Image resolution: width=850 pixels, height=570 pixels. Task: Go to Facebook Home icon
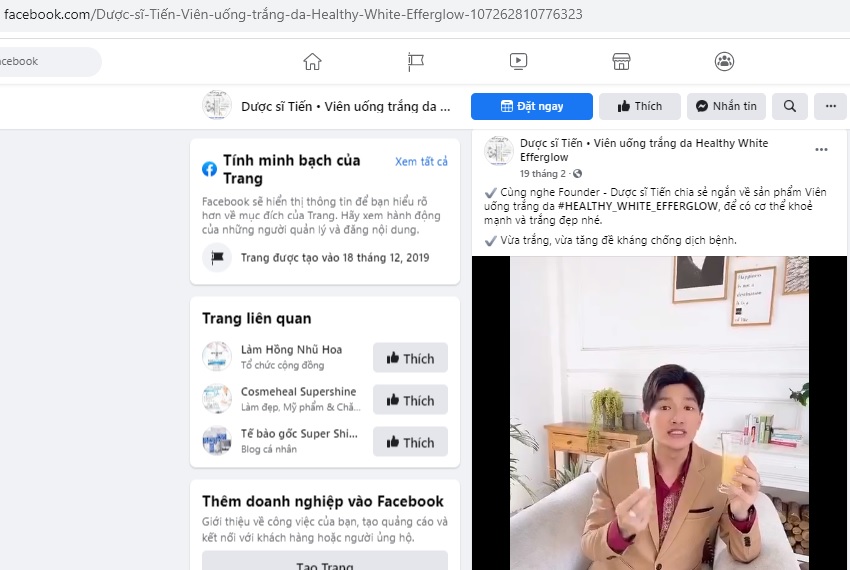coord(313,62)
